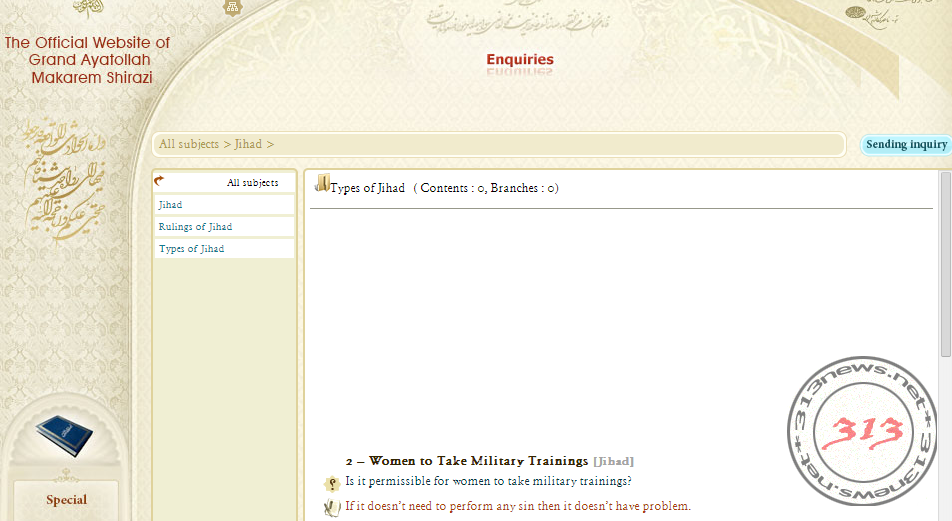This screenshot has width=952, height=521.
Task: Click the folder icon next to Types of Jihad
Action: point(322,183)
